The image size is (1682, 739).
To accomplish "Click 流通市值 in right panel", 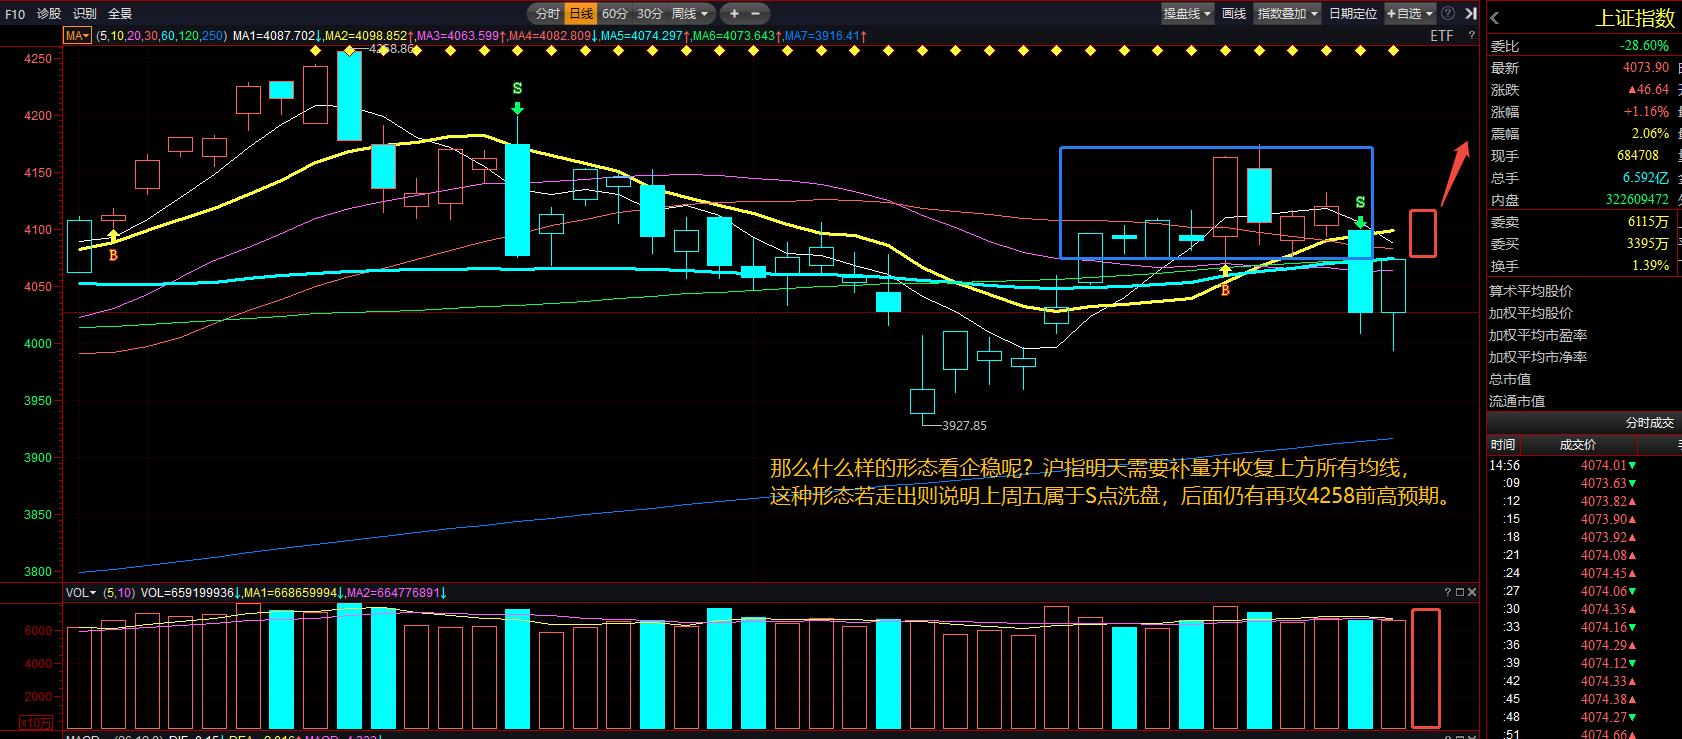I will click(1517, 401).
